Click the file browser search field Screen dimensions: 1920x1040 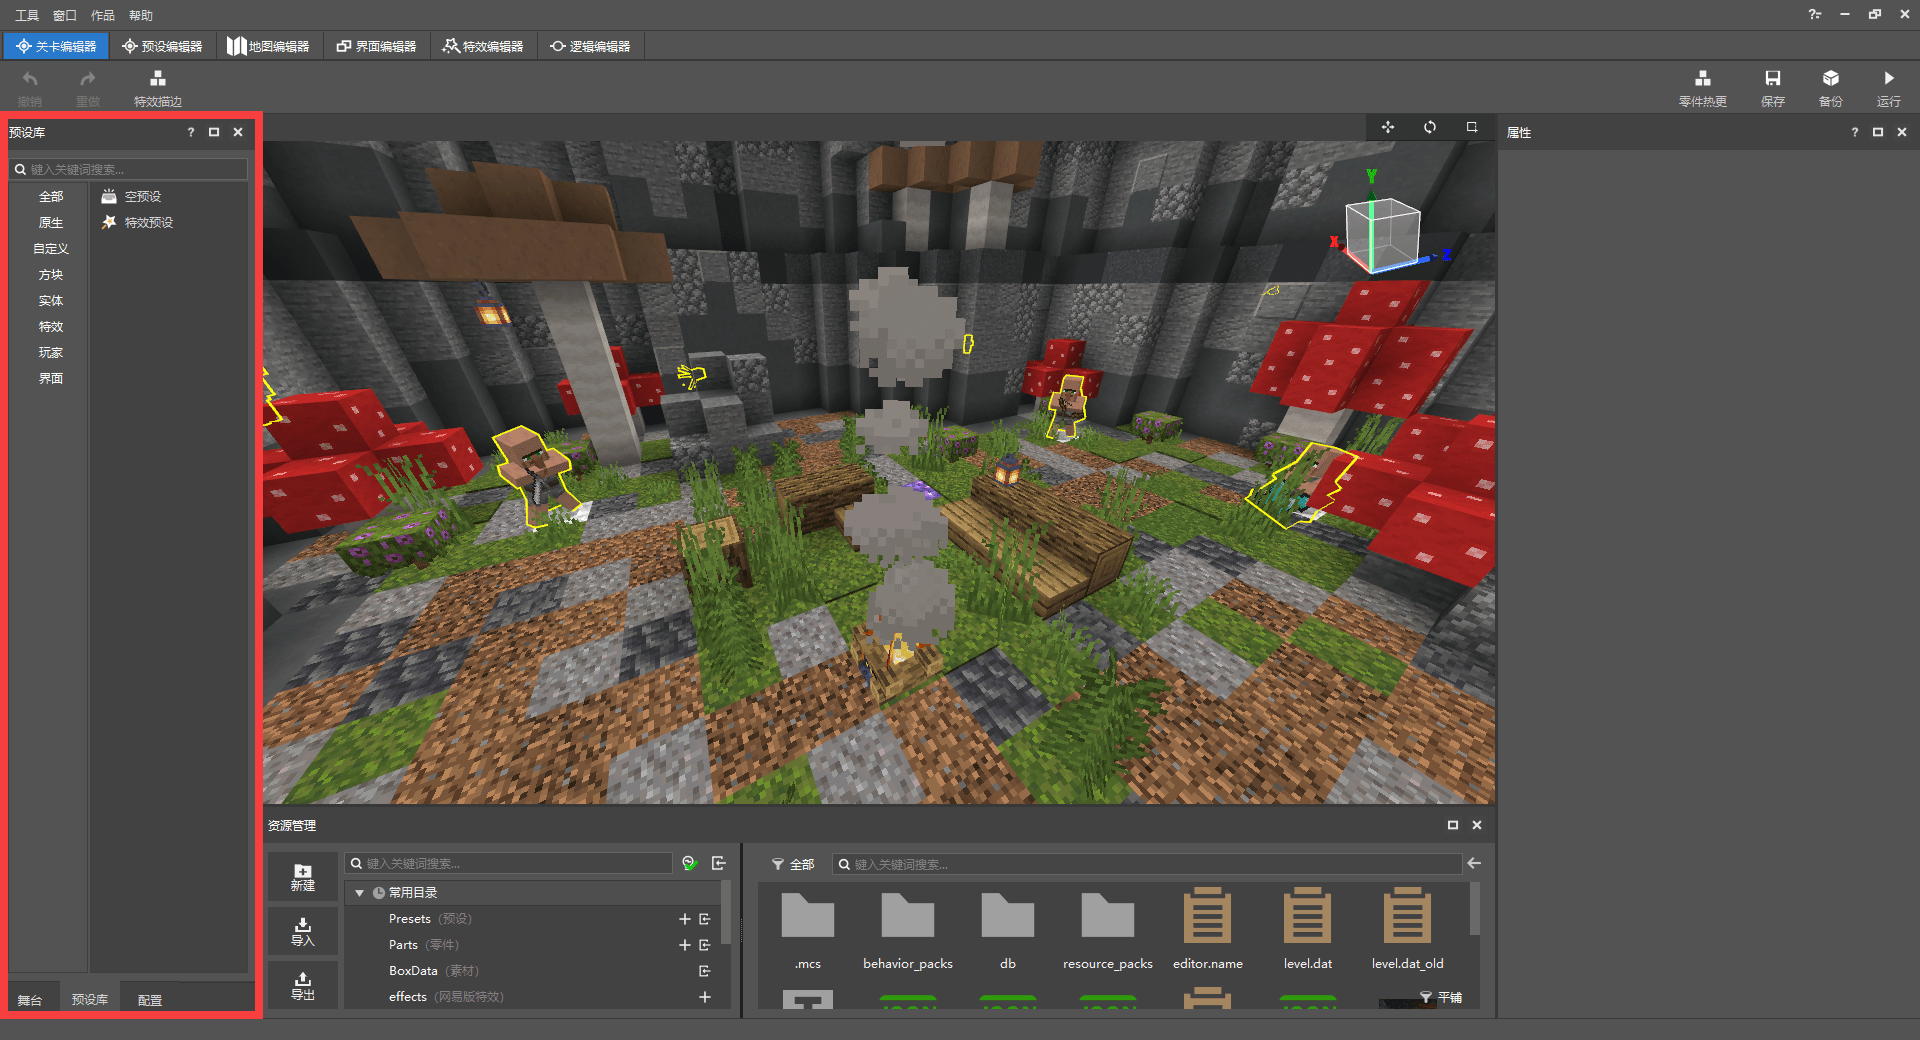pos(1147,864)
